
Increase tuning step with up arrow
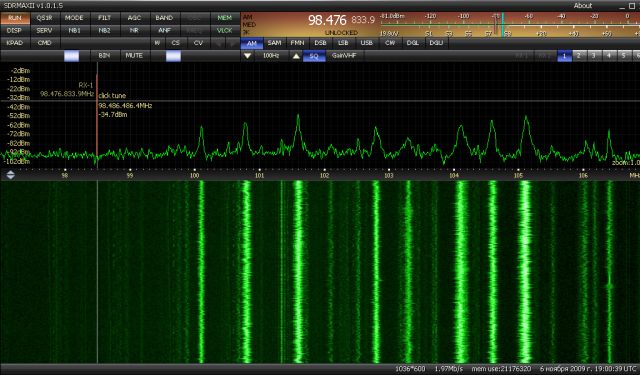point(296,55)
